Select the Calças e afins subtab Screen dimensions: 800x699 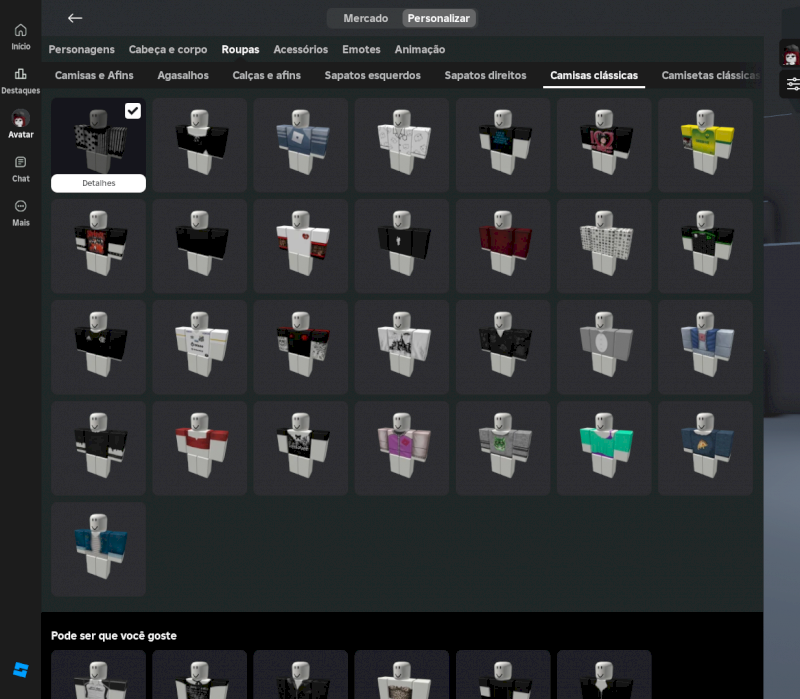coord(266,75)
